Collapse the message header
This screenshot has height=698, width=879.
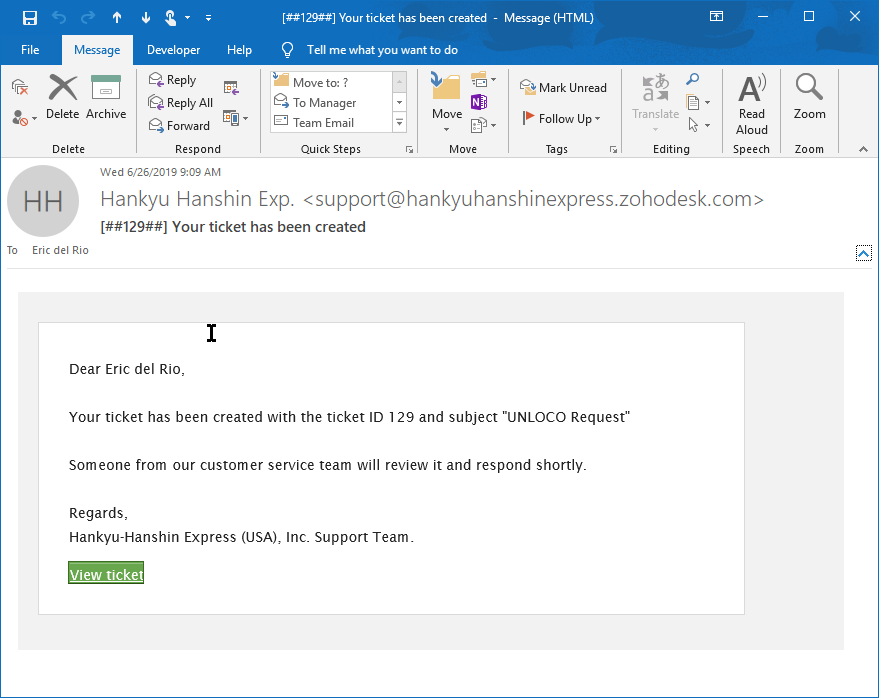point(863,253)
